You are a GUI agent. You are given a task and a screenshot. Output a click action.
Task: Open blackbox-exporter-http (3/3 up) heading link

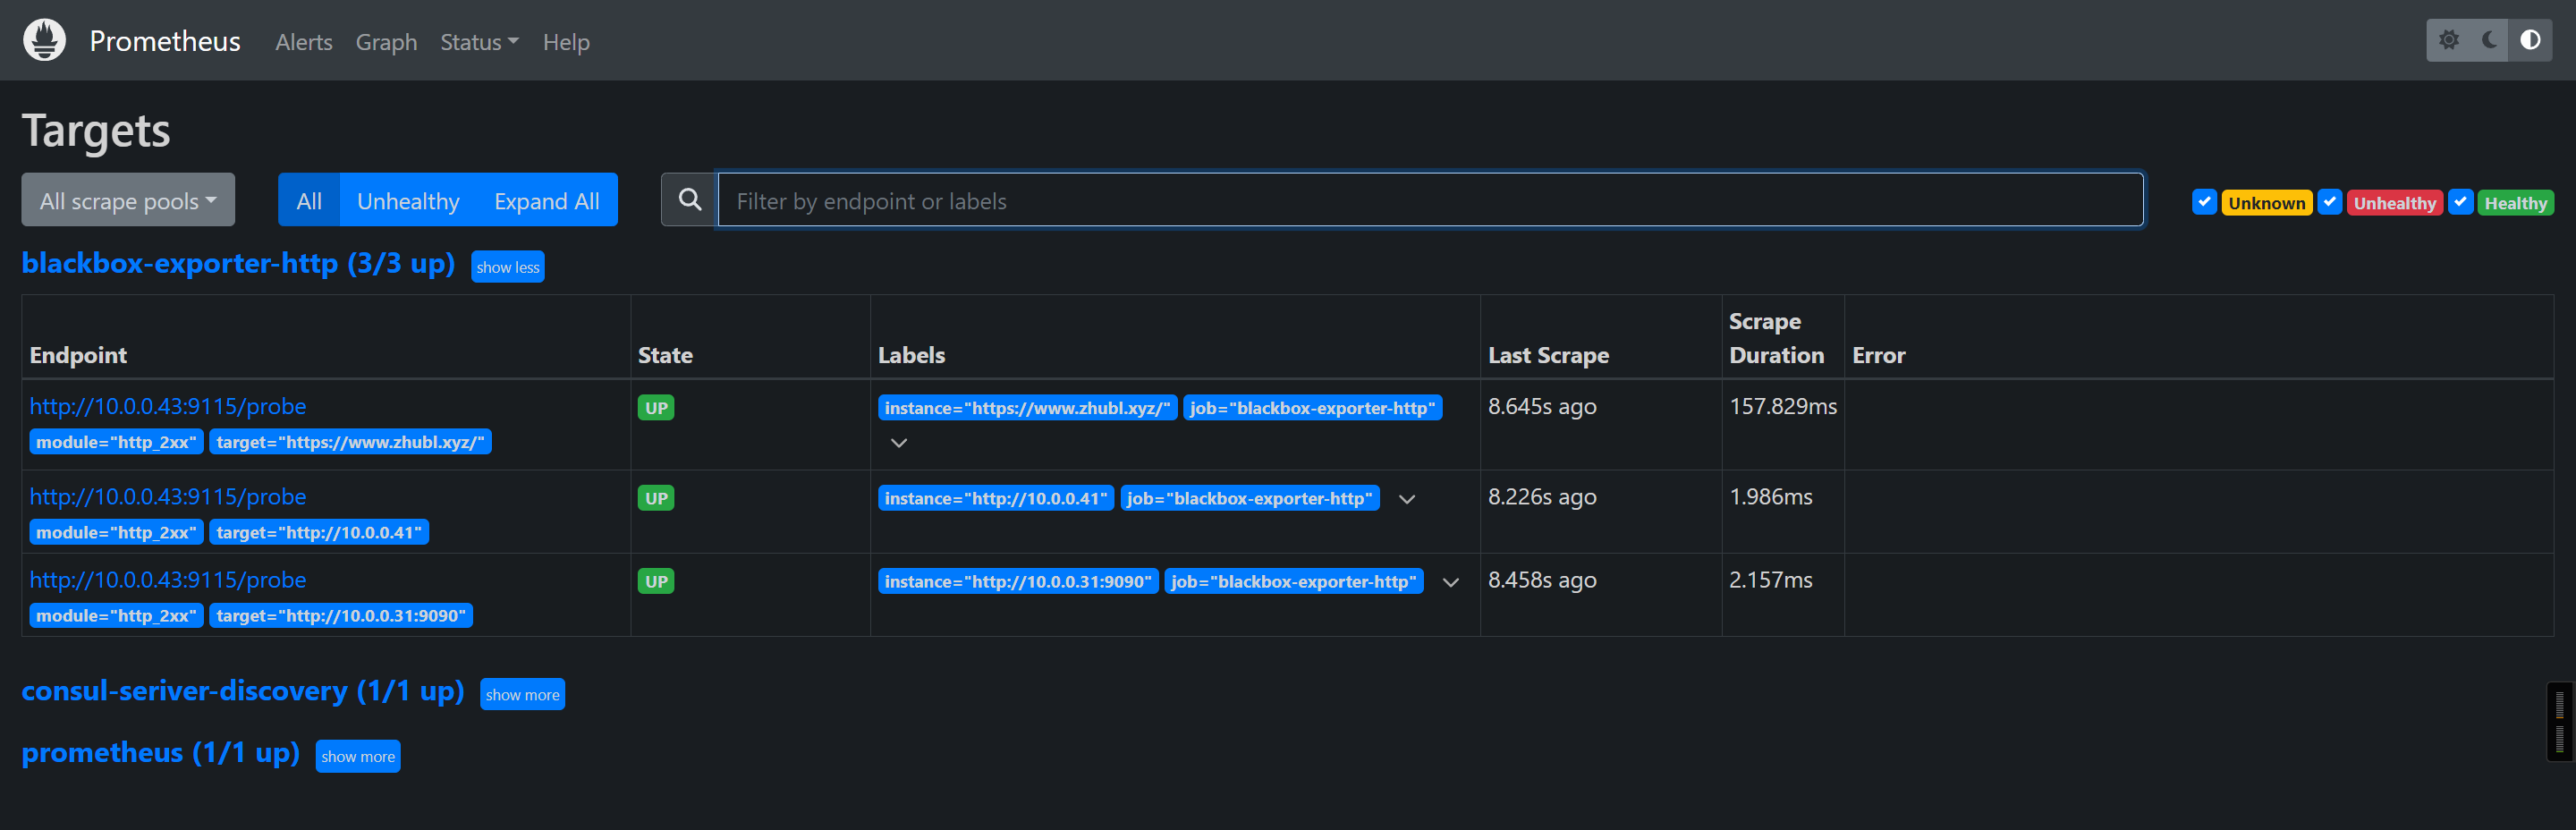238,263
